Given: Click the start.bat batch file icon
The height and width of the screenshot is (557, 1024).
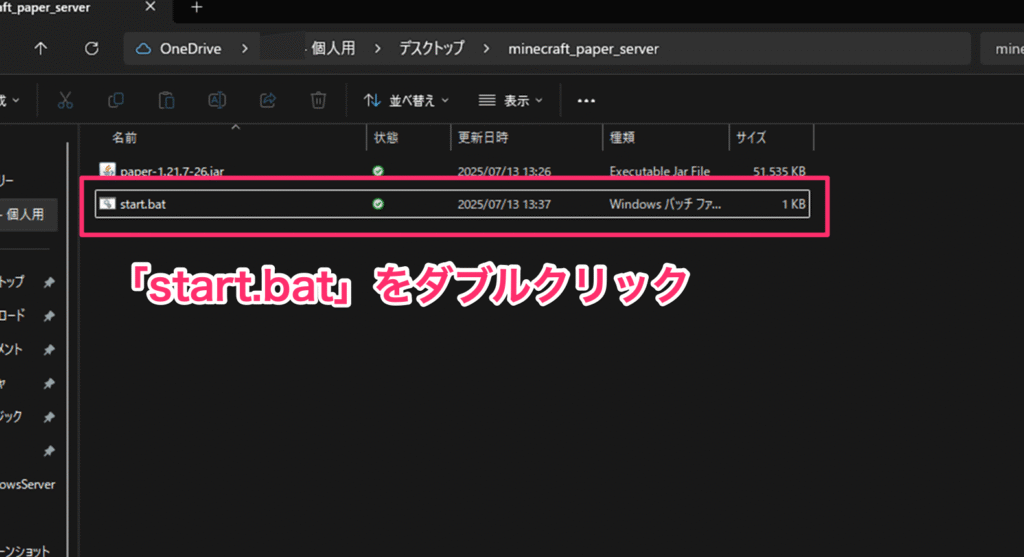Looking at the screenshot, I should point(107,204).
